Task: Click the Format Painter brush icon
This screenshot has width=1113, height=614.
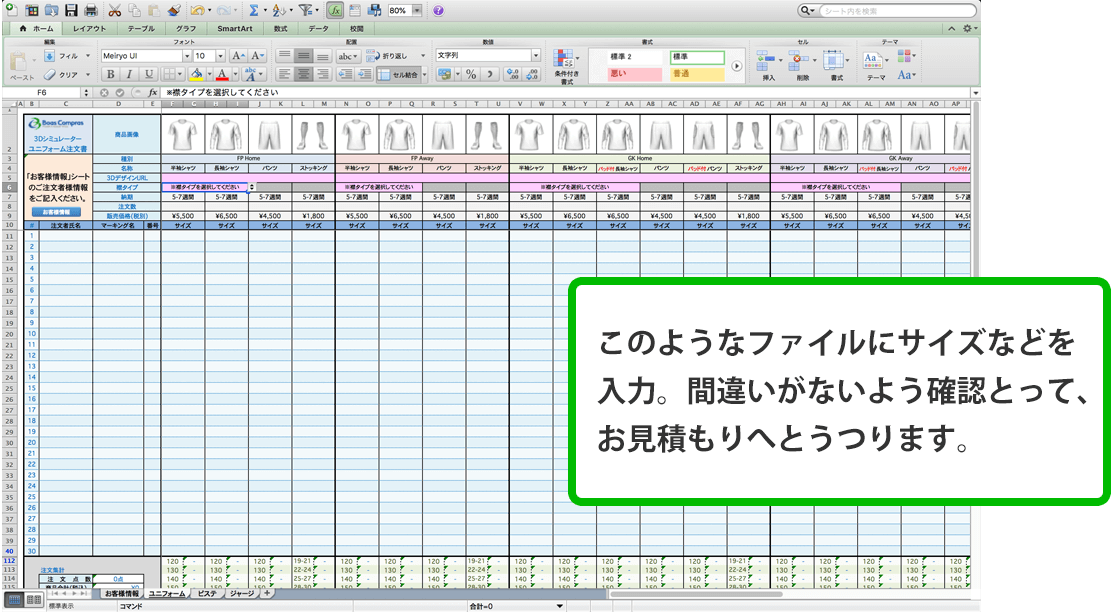Action: pos(175,10)
